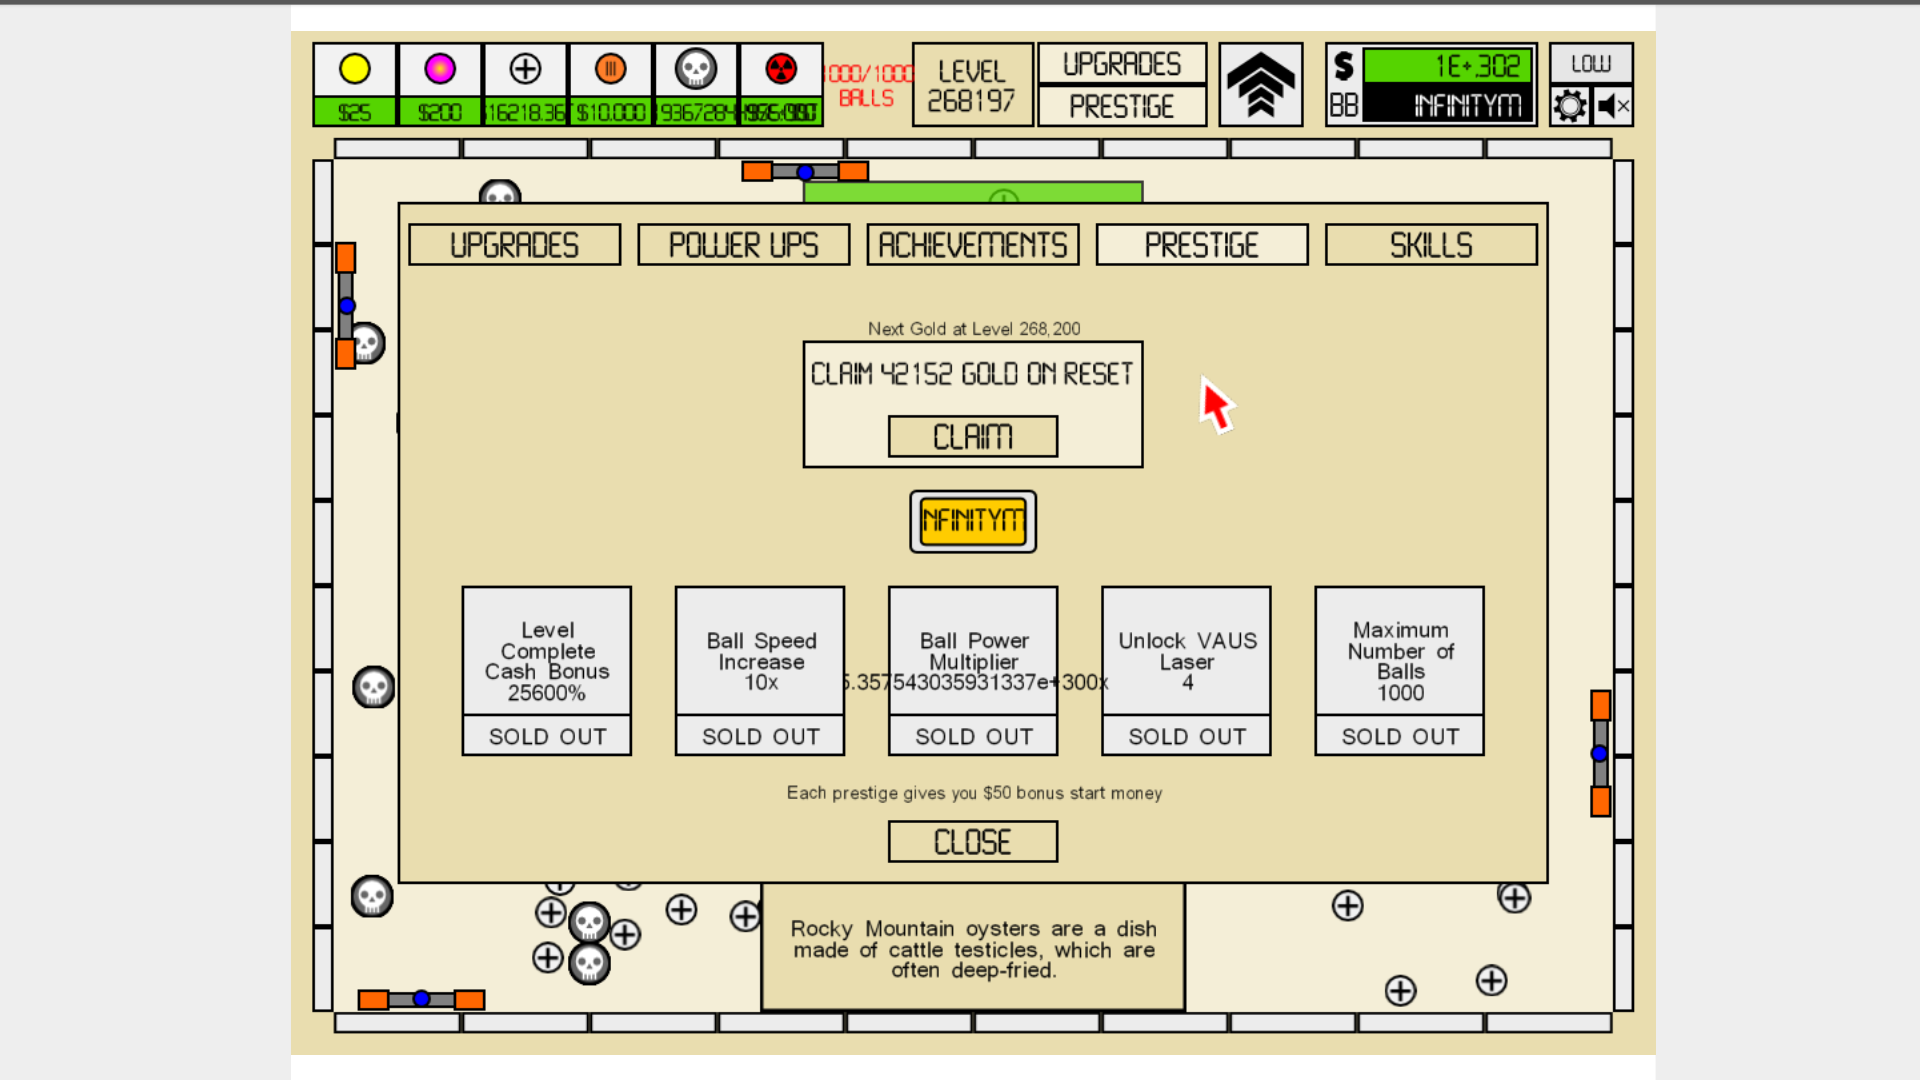Click the radioactive ball icon
The width and height of the screenshot is (1920, 1080).
(781, 69)
